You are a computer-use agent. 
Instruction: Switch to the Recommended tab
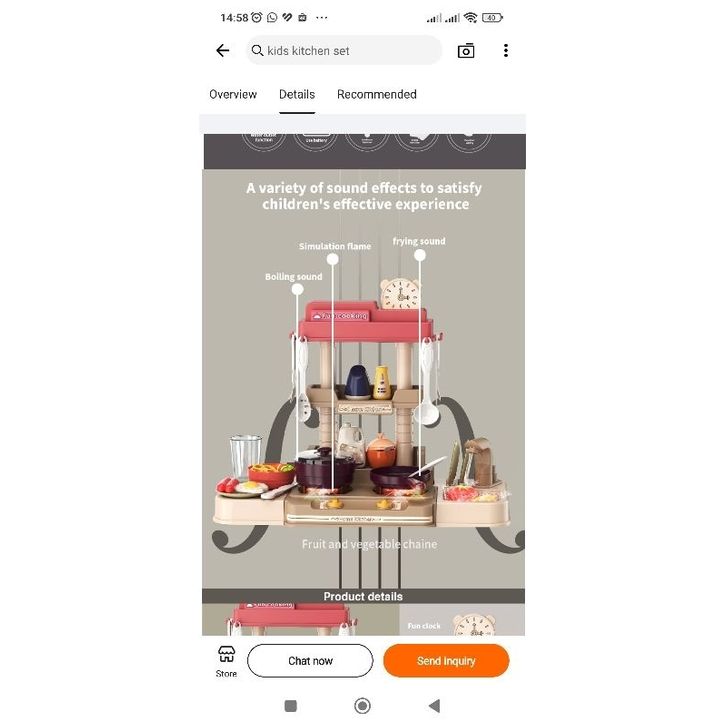click(377, 94)
